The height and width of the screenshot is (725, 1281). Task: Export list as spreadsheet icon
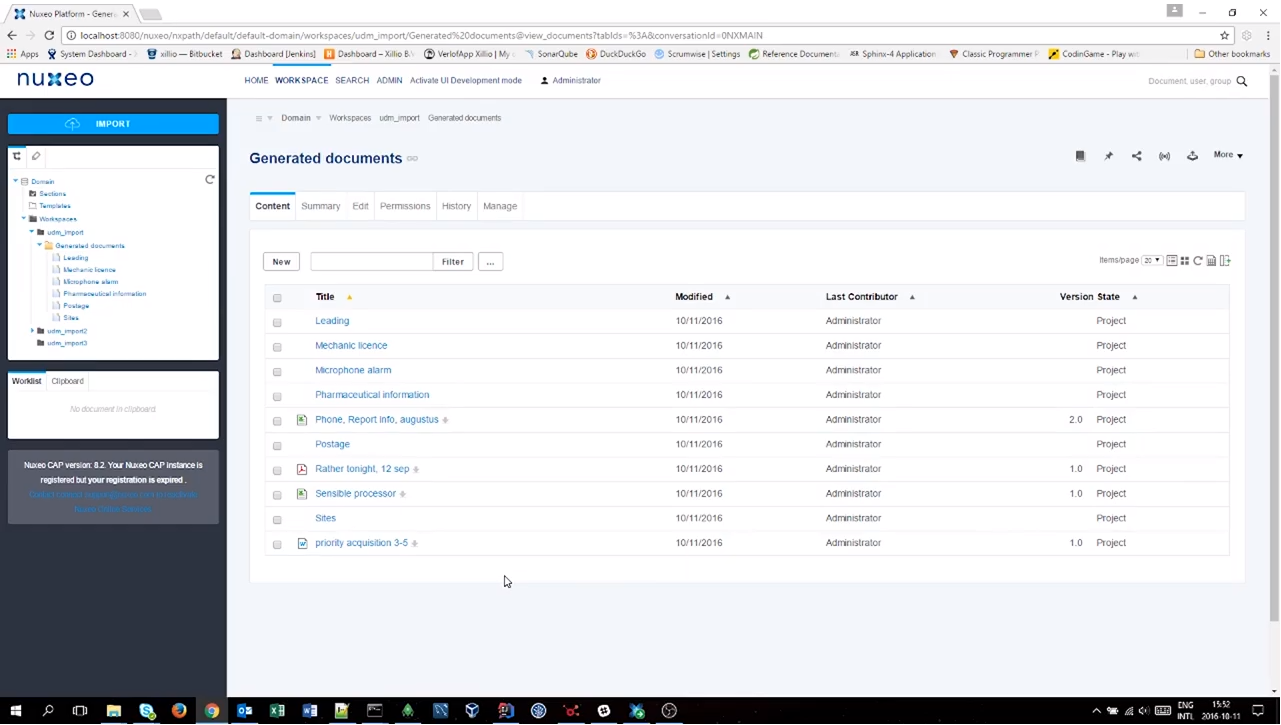pos(1212,260)
